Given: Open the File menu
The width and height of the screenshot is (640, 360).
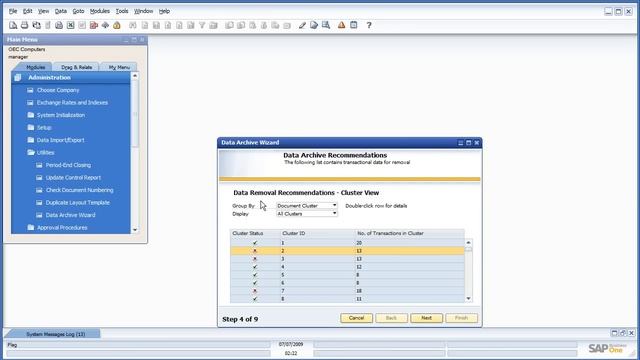Looking at the screenshot, I should click(x=13, y=11).
